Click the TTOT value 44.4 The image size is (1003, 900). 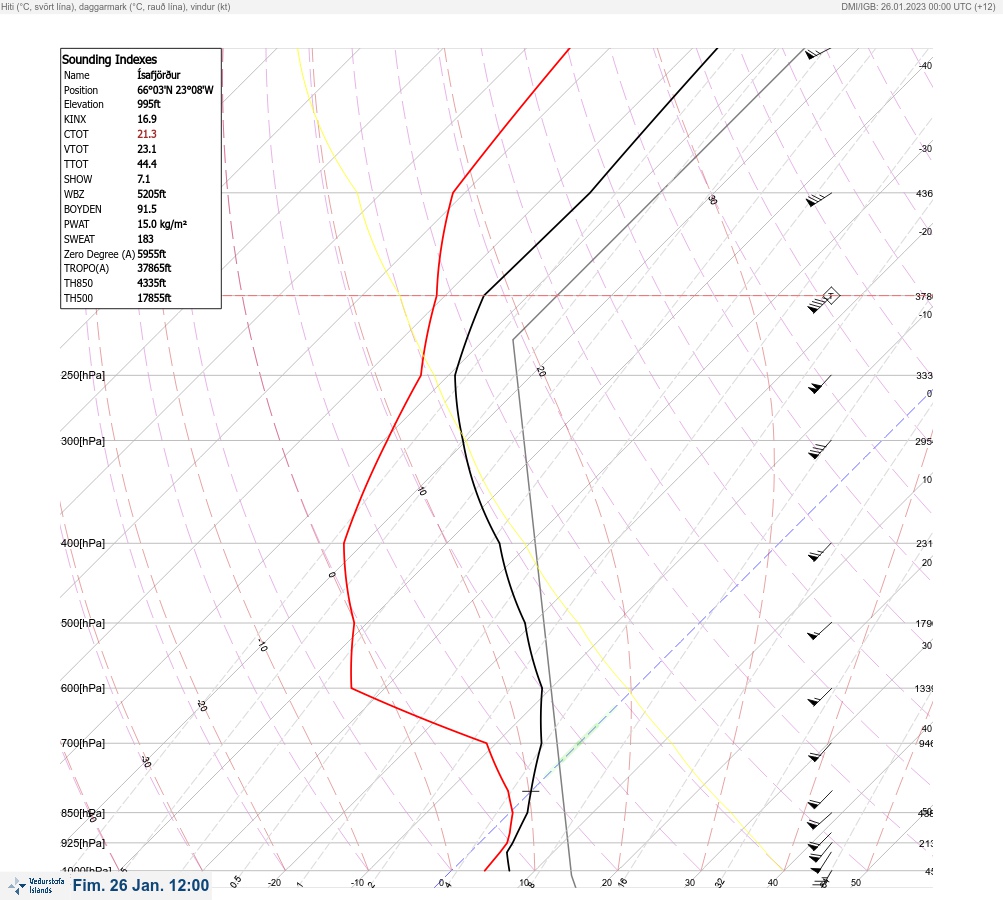(146, 164)
